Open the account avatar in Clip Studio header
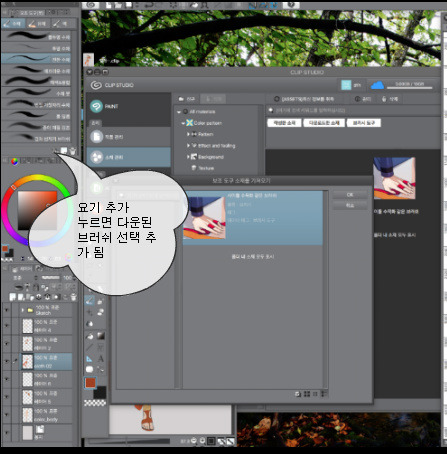 pyautogui.click(x=346, y=85)
